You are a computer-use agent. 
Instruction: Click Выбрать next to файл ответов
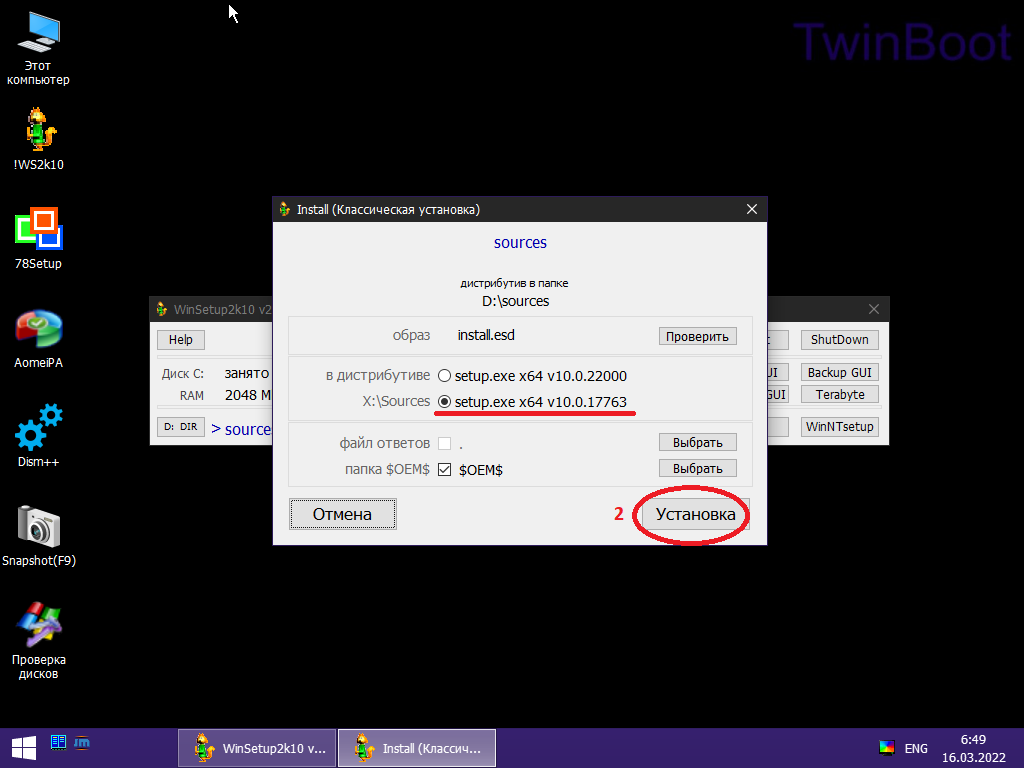pos(697,442)
